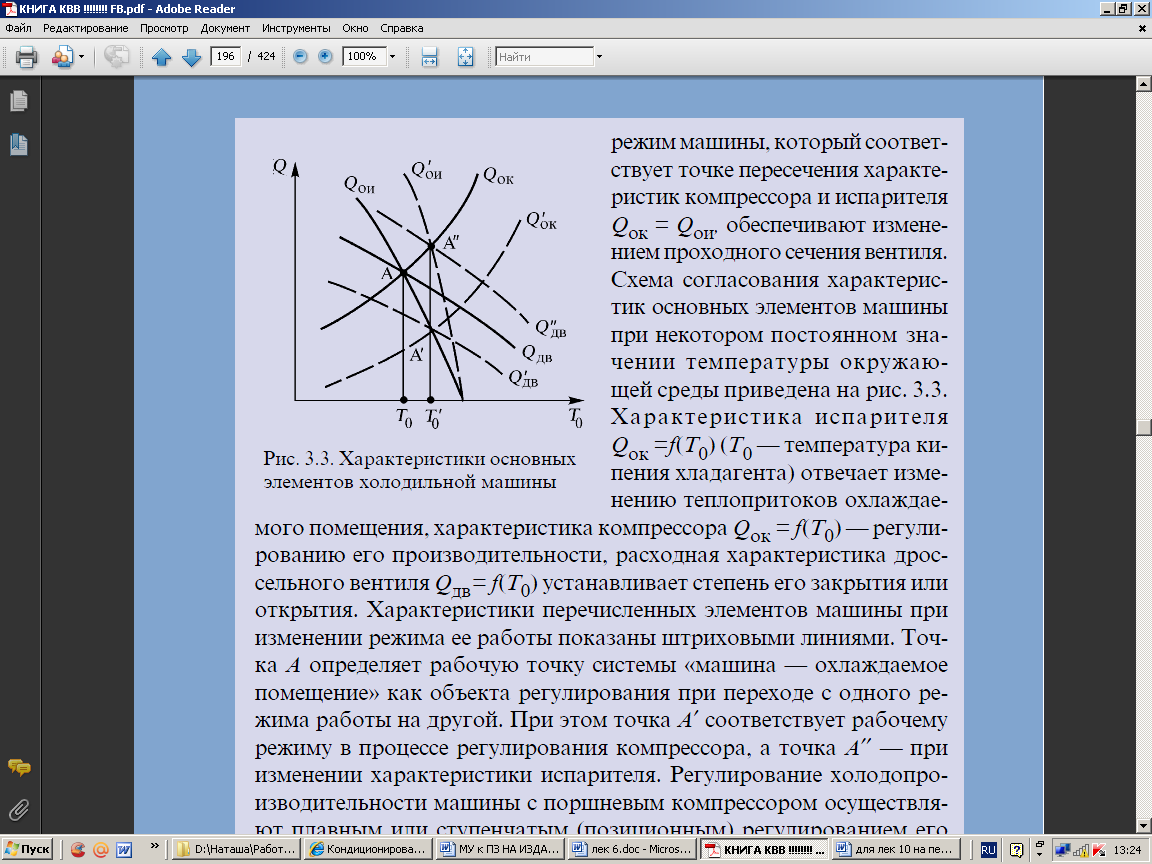Viewport: 1152px width, 864px height.
Task: Click the help question-mark tray icon
Action: 1017,850
